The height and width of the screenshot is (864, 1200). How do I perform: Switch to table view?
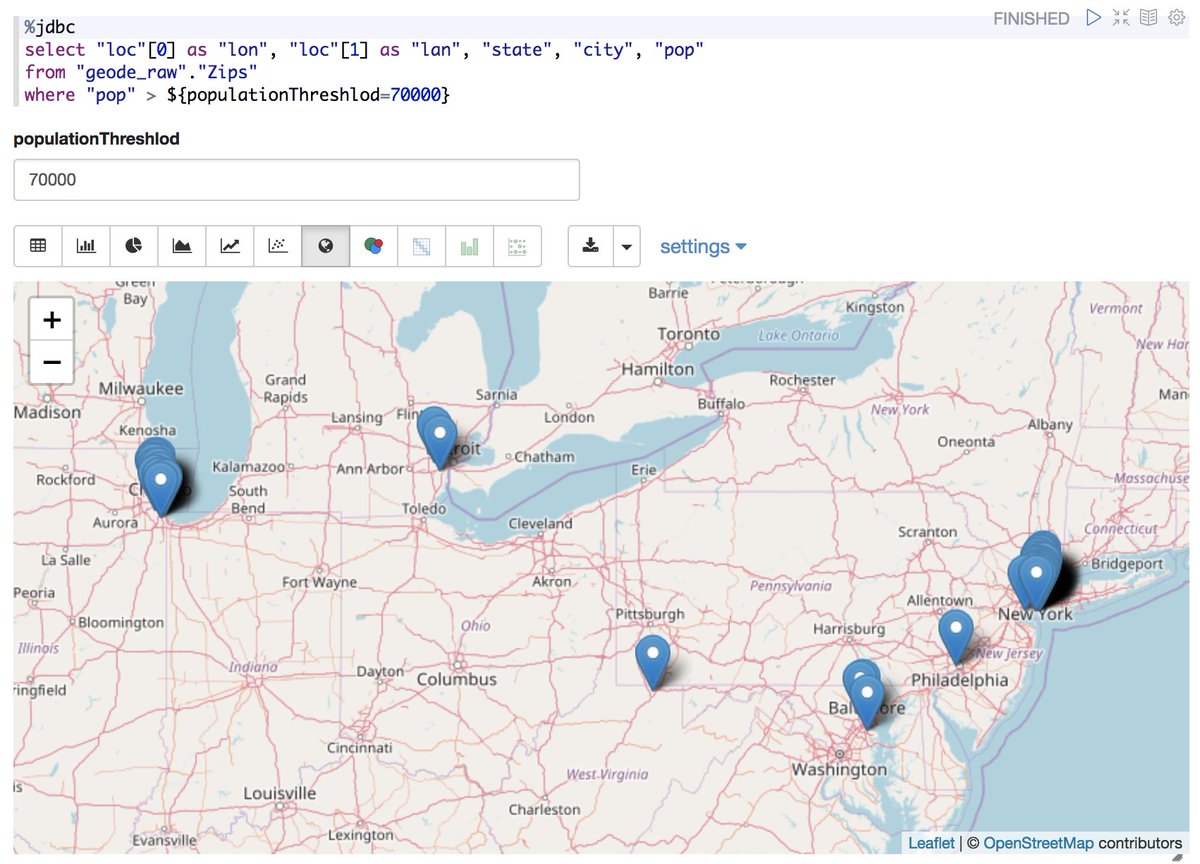(38, 246)
